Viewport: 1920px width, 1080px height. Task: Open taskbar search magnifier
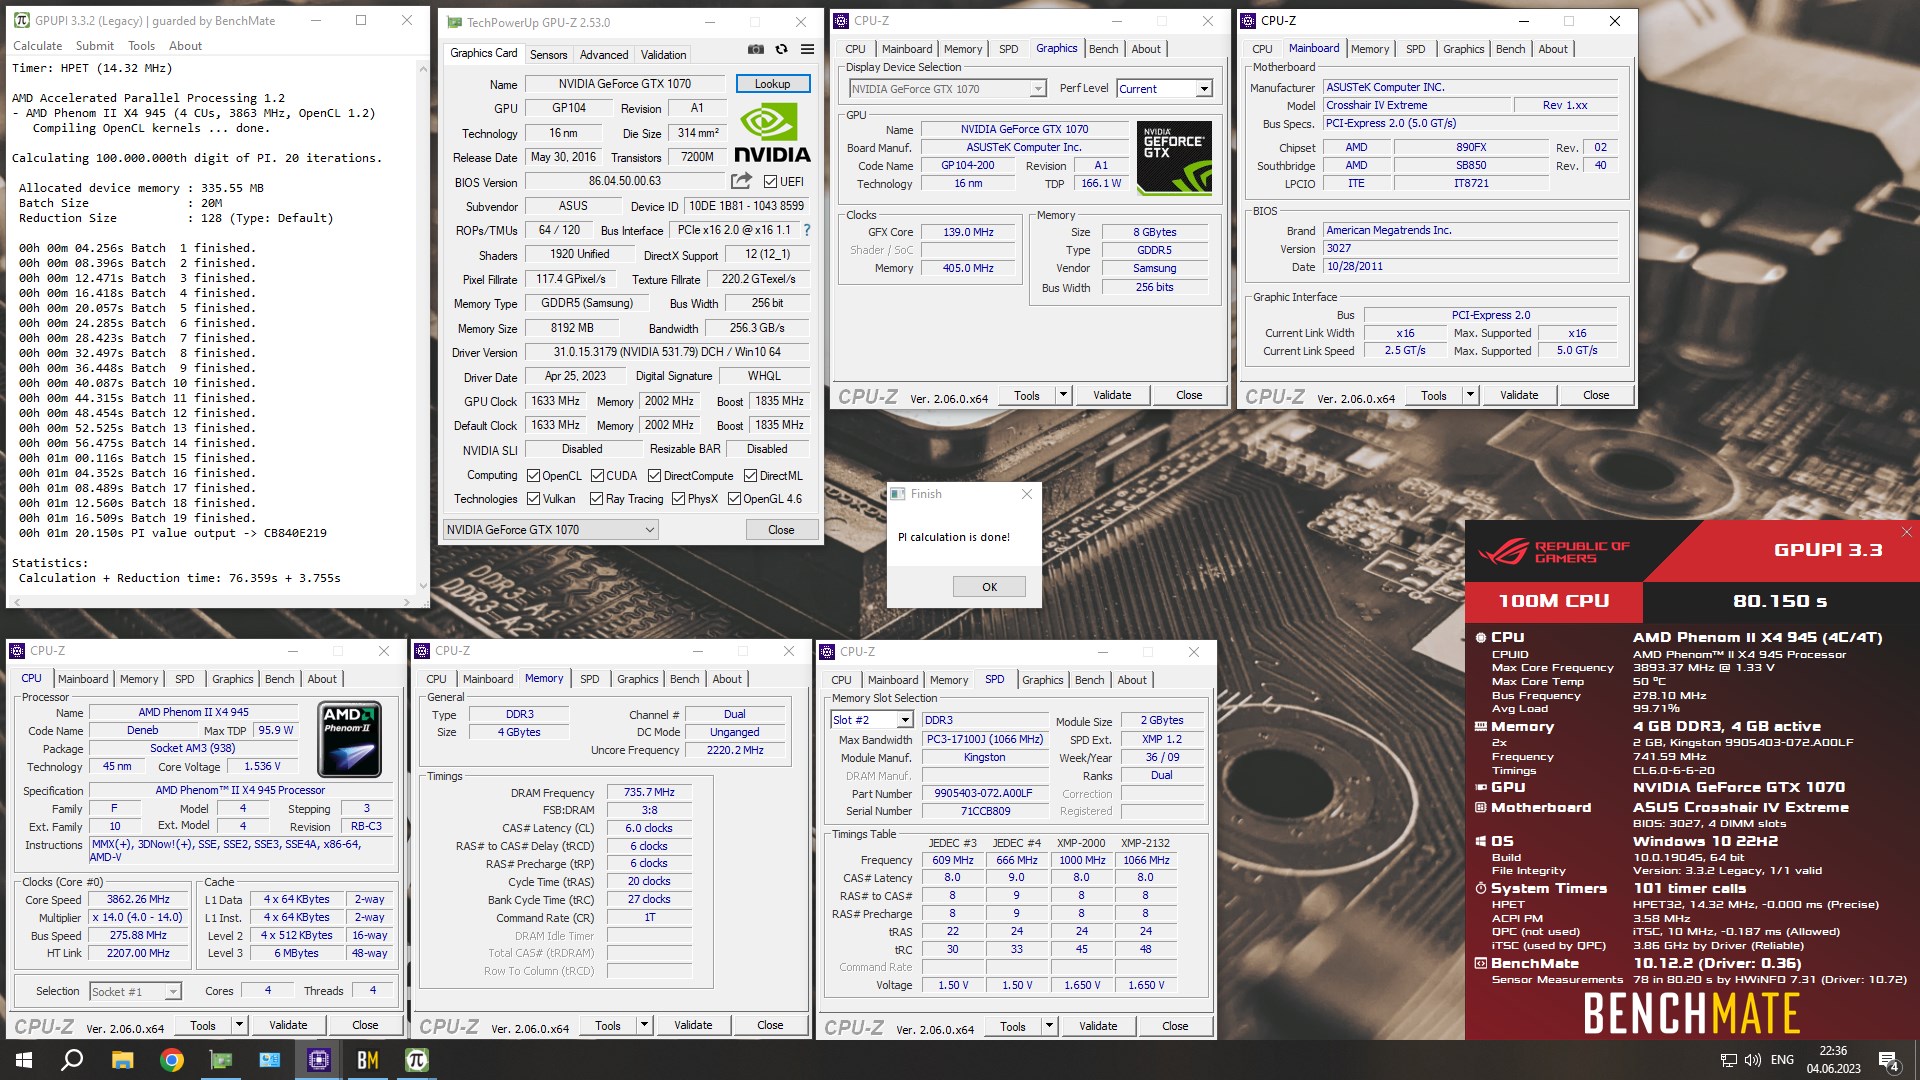[72, 1060]
